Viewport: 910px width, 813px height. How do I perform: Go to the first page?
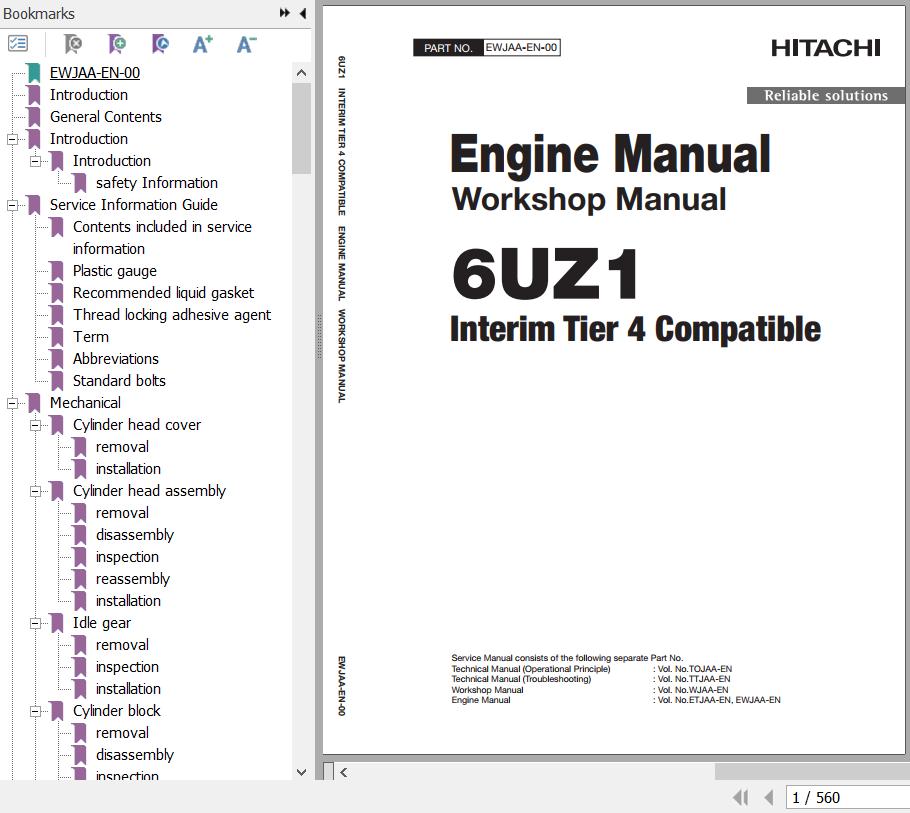pos(741,797)
